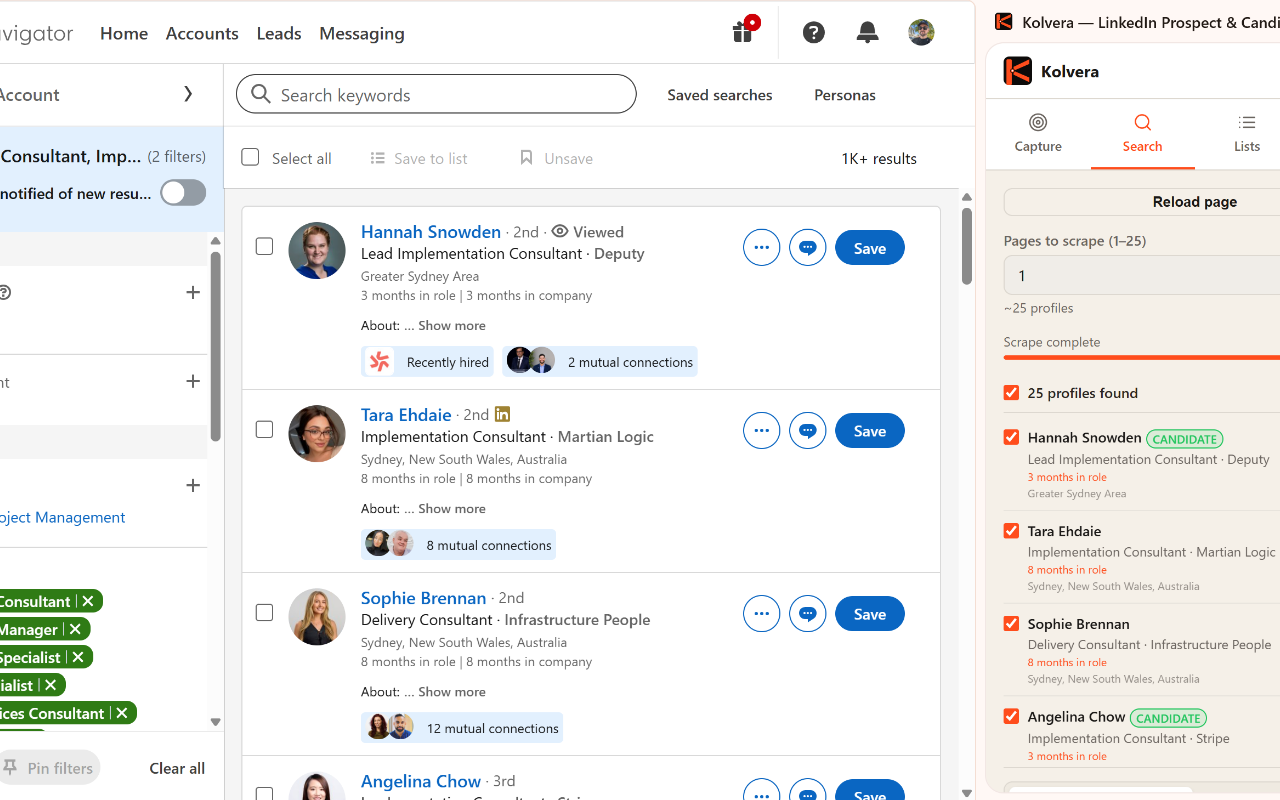Open the Accounts menu item
This screenshot has width=1280, height=800.
coord(202,33)
